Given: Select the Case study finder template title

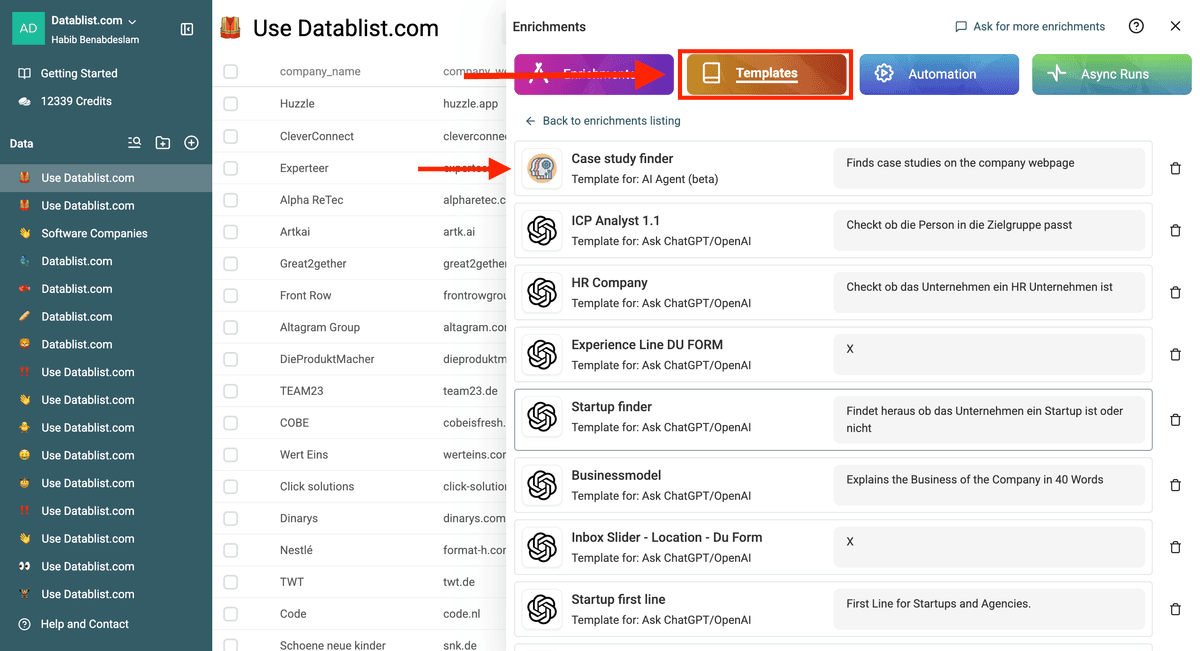Looking at the screenshot, I should coord(622,158).
